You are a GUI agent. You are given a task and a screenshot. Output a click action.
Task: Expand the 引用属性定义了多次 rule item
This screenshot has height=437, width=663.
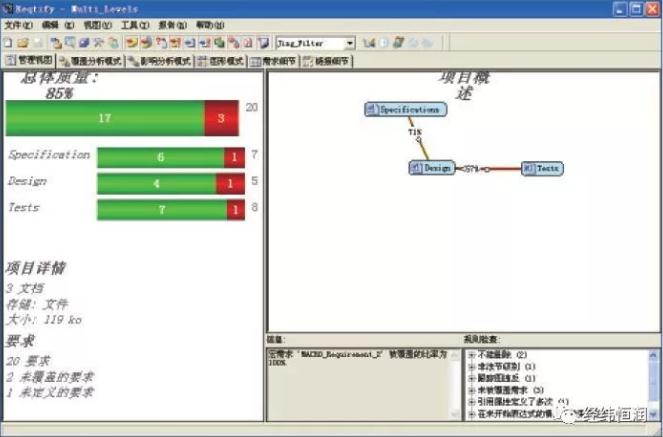(471, 401)
